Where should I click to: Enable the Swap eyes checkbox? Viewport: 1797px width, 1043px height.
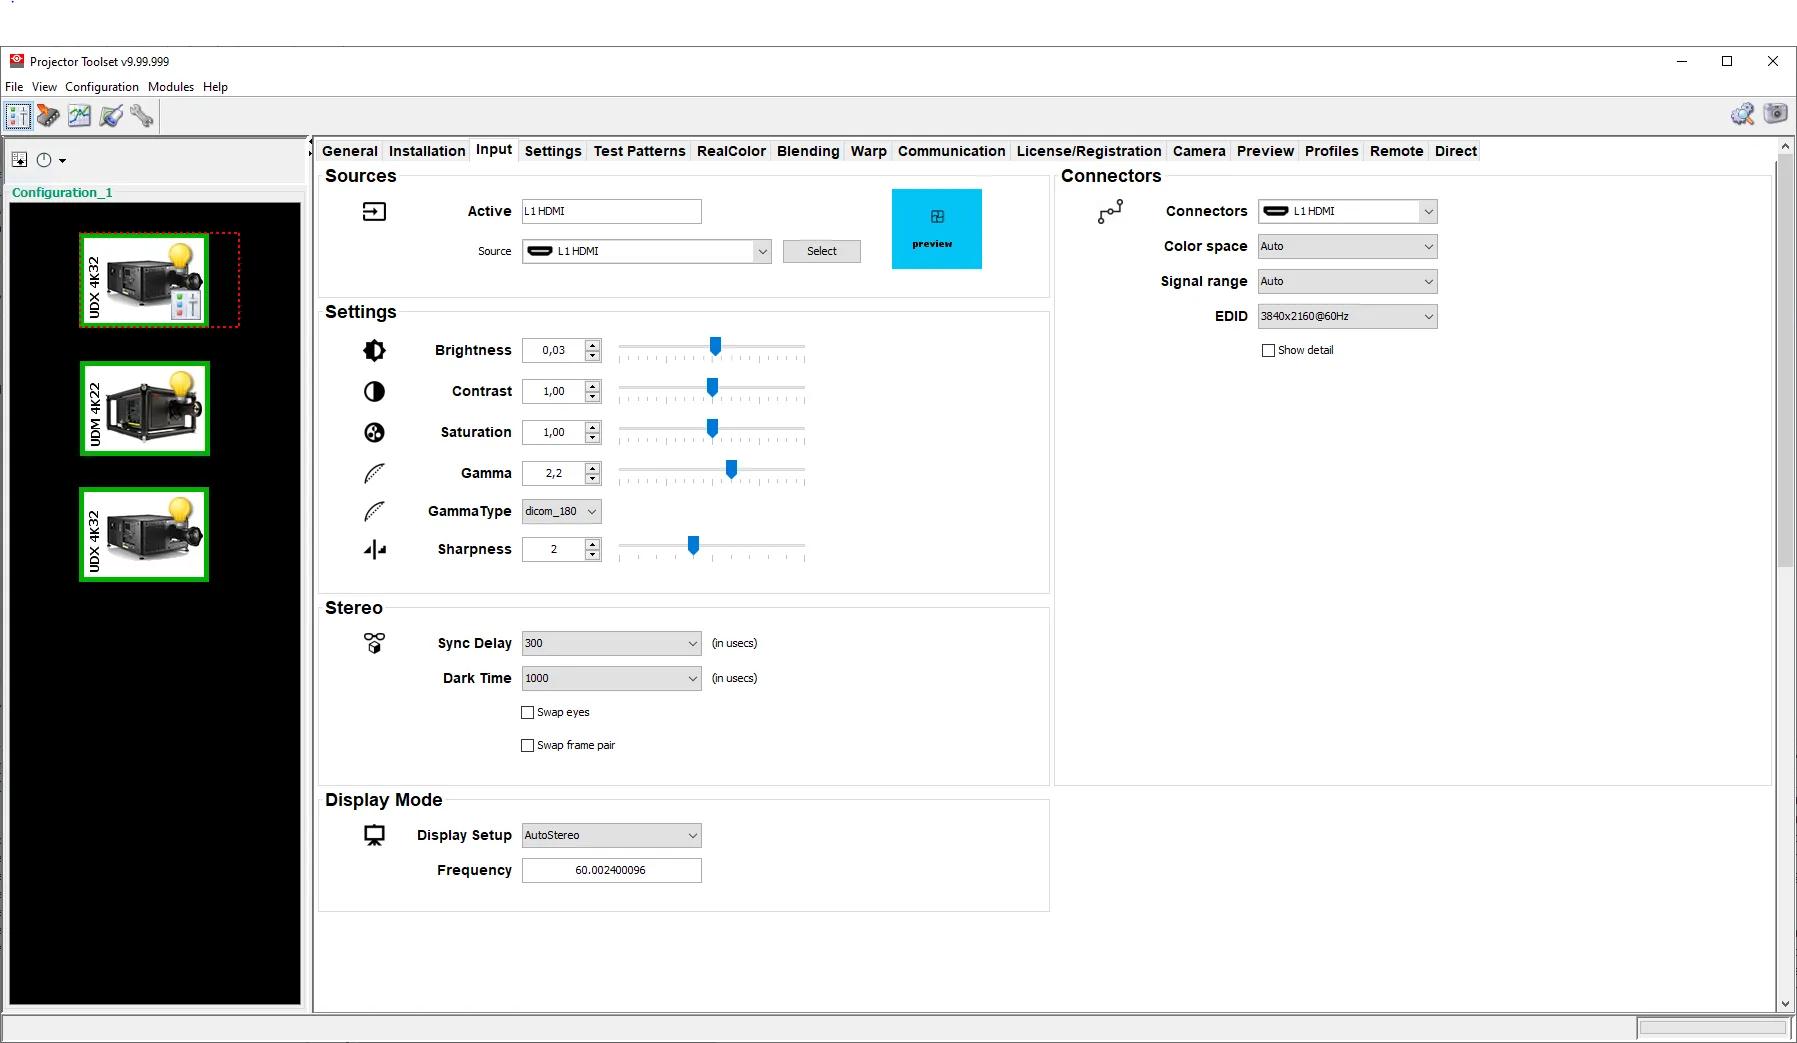[x=528, y=713]
